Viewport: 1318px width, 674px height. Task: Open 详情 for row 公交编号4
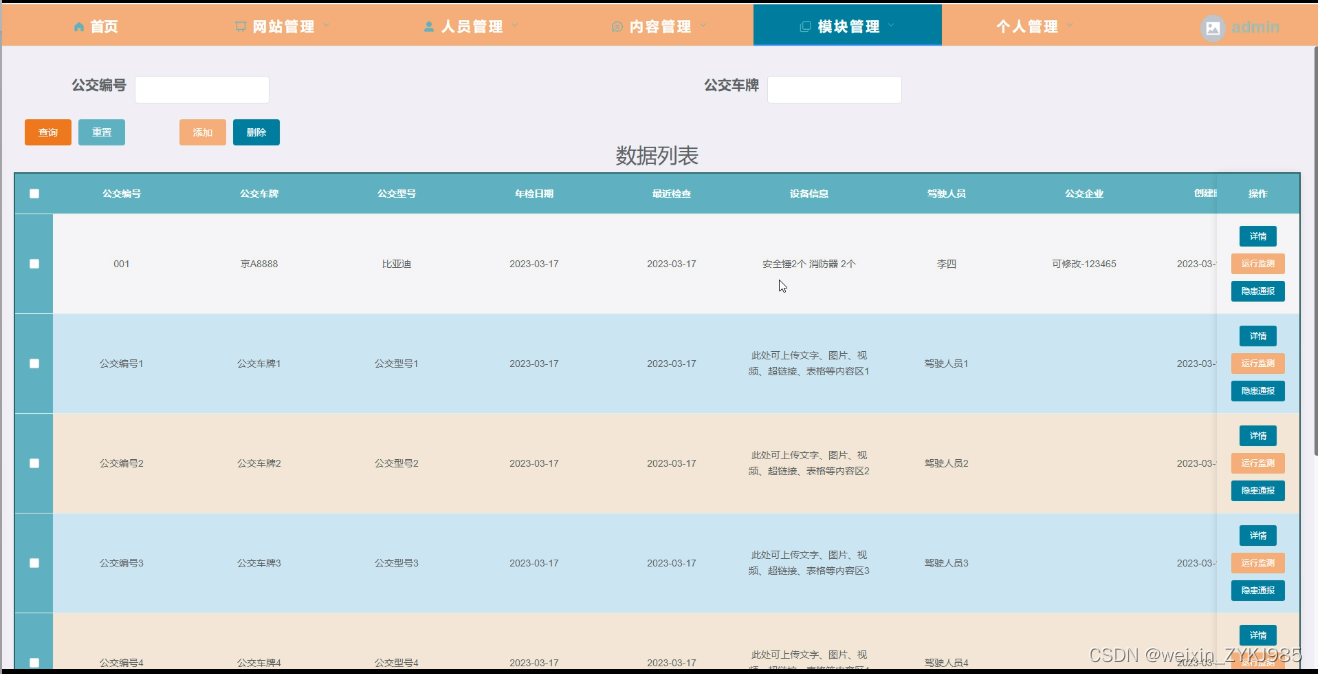(1258, 635)
